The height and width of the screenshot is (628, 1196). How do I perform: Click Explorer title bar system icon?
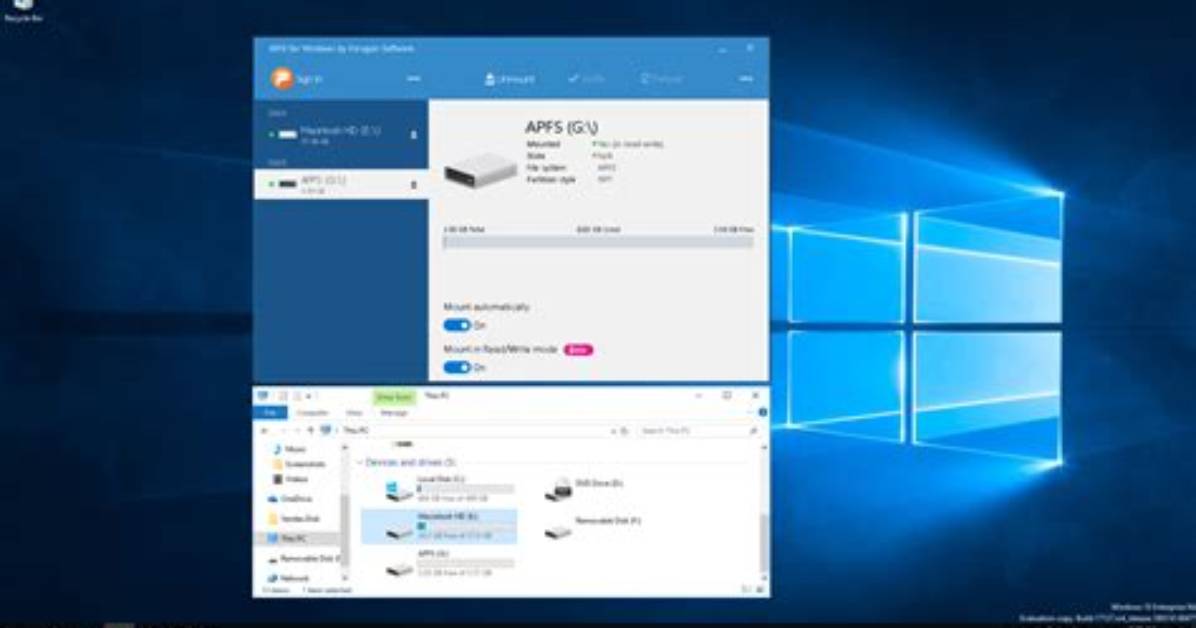pyautogui.click(x=263, y=396)
